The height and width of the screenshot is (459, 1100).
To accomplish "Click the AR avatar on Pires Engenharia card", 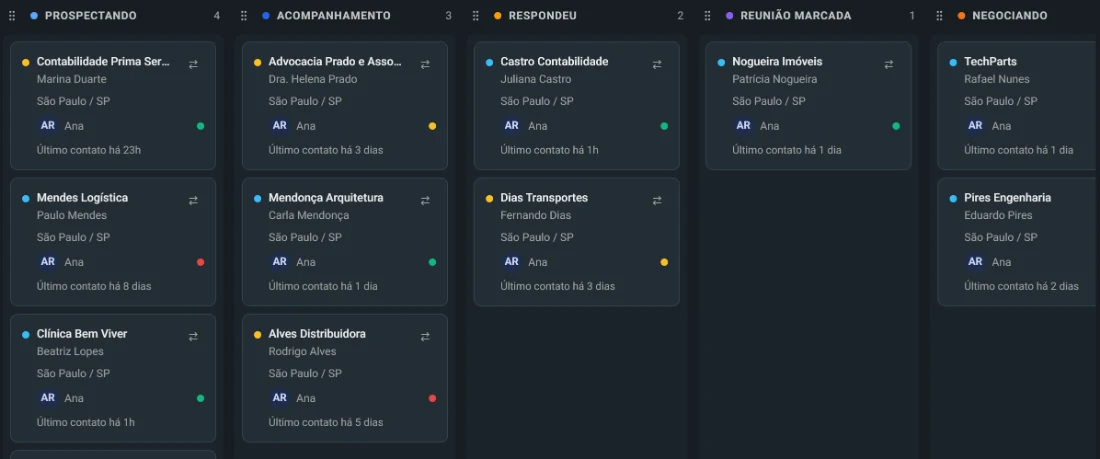I will pos(975,262).
